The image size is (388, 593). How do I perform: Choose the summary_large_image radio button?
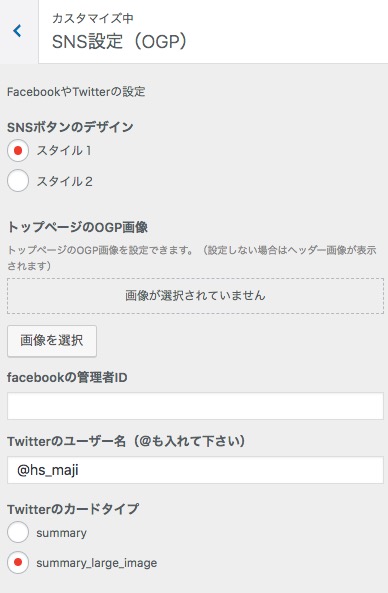(x=18, y=562)
